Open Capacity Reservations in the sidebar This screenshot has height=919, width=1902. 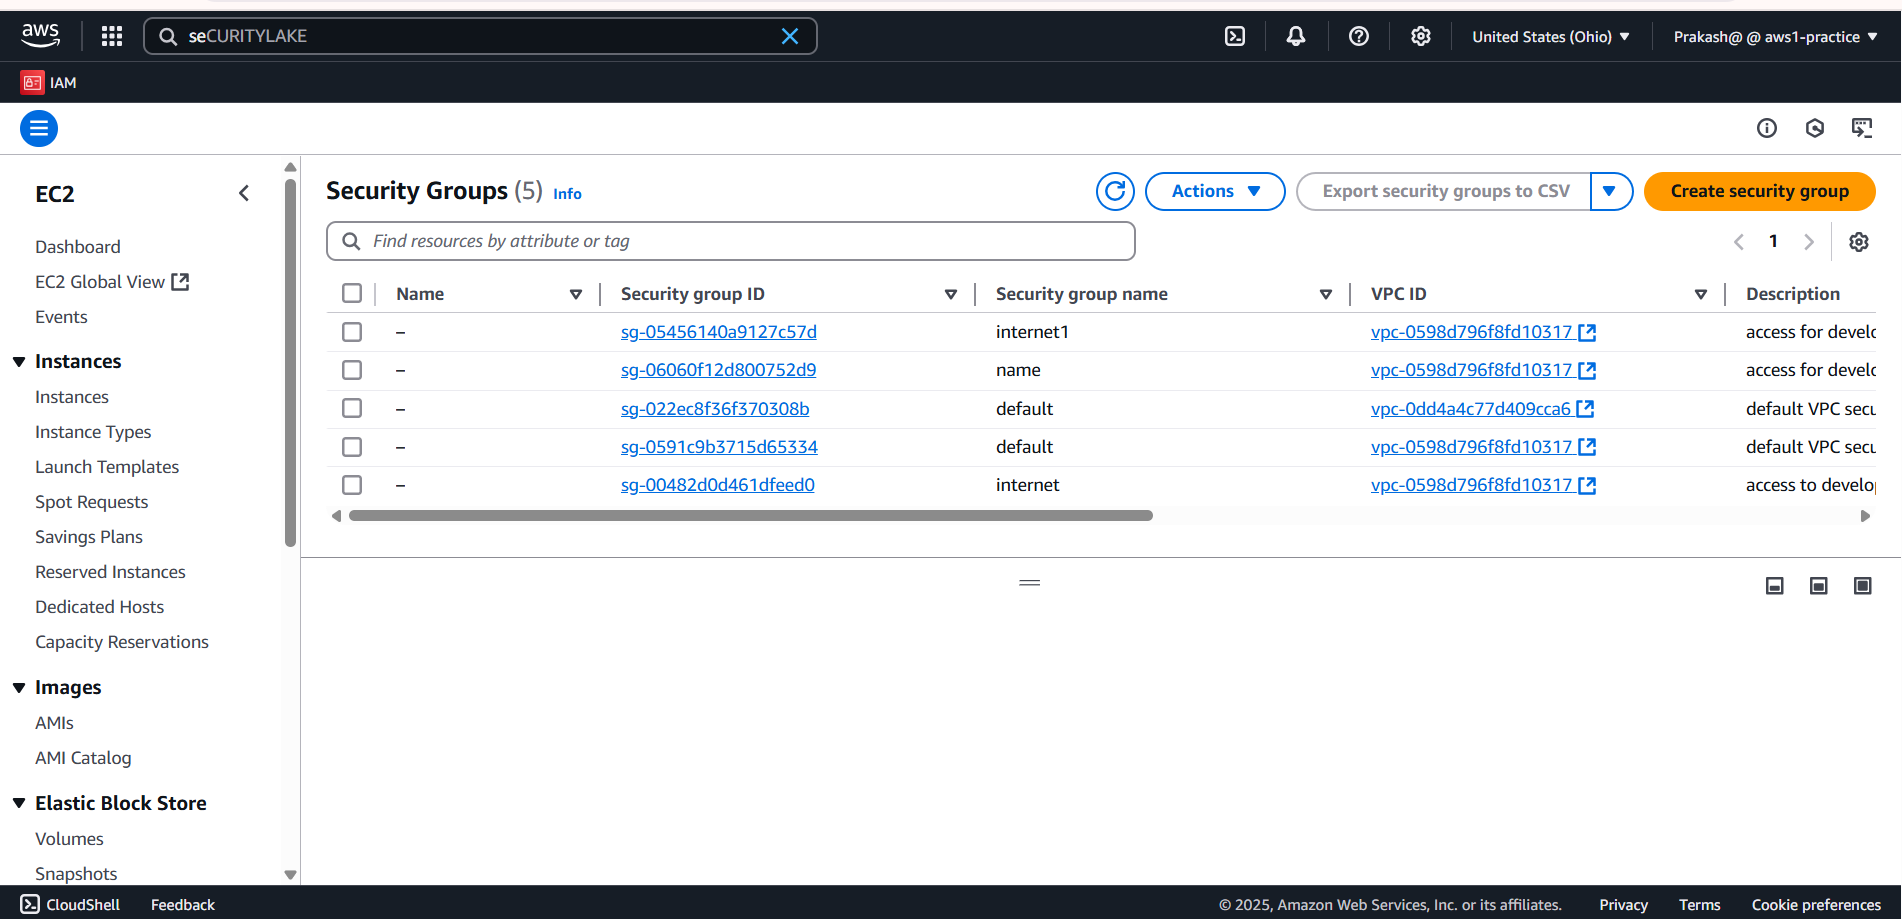(x=122, y=642)
